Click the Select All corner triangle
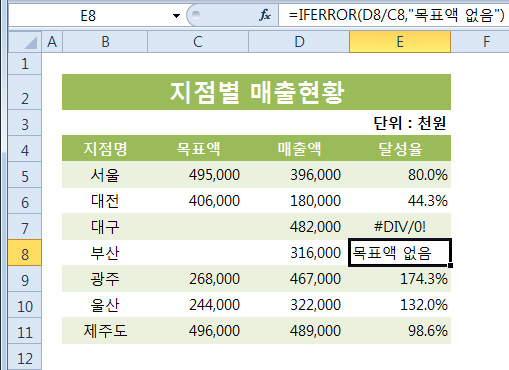The image size is (509, 370). [25, 42]
